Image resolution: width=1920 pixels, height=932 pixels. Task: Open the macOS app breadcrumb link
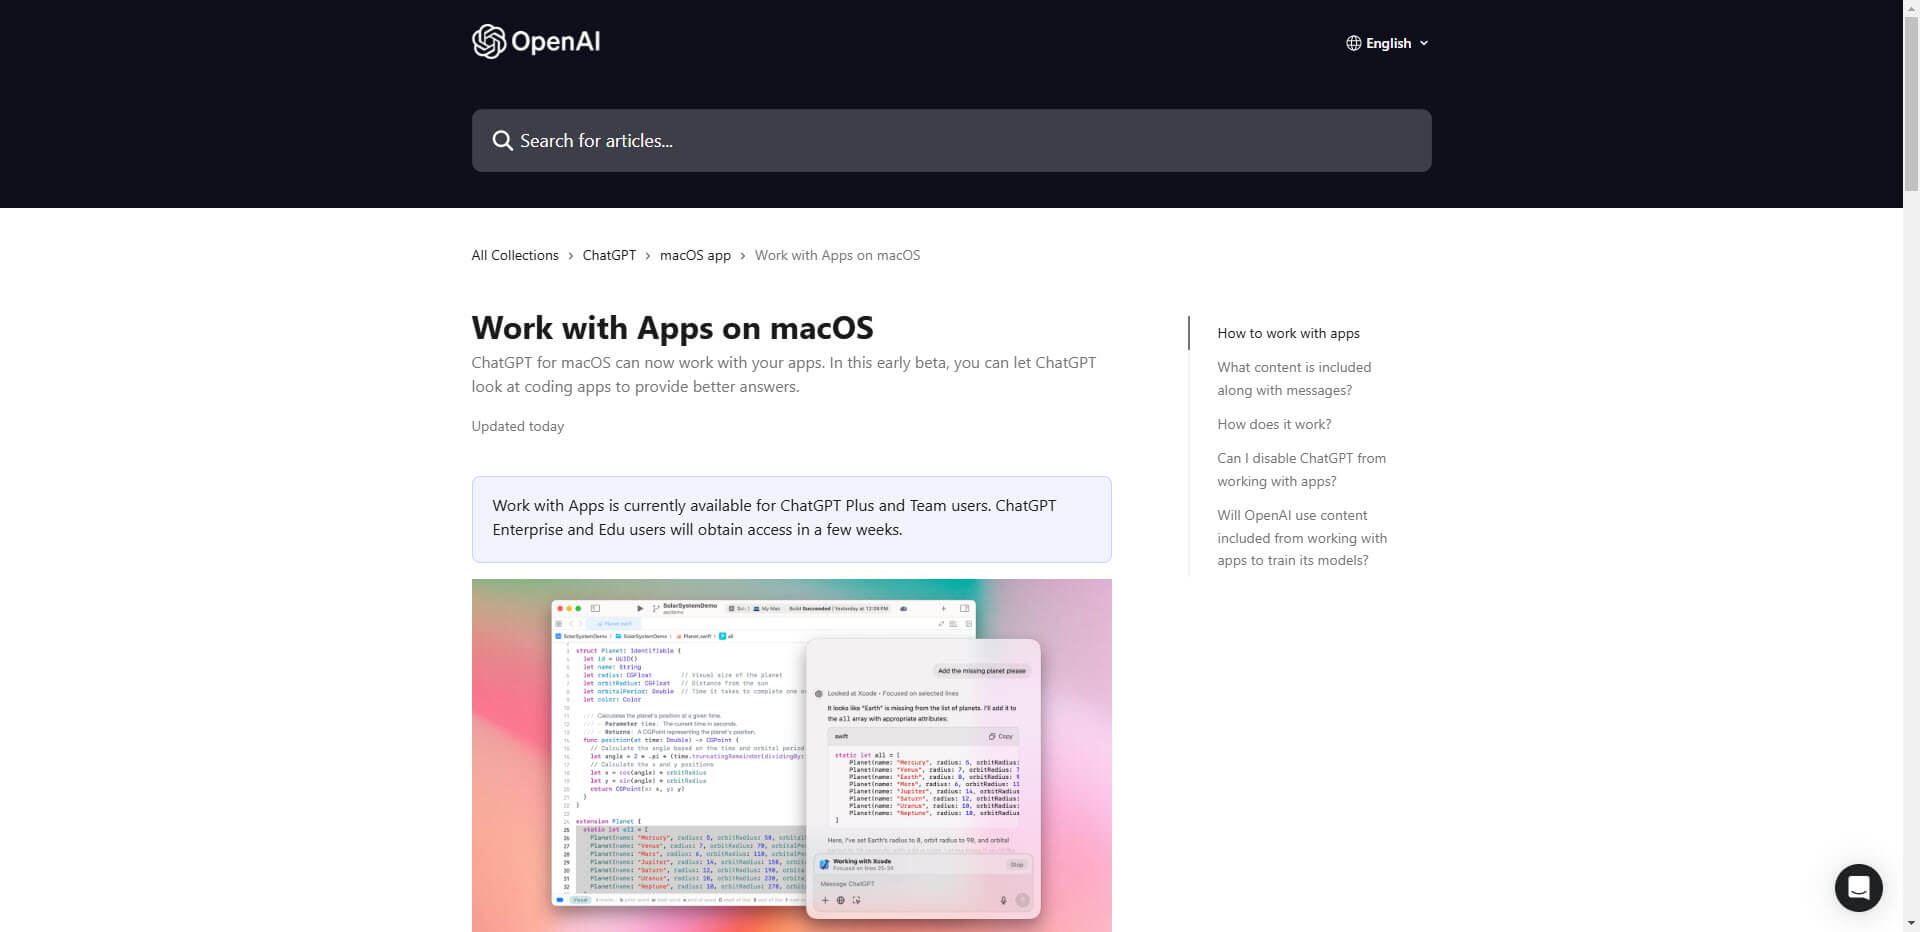click(695, 255)
